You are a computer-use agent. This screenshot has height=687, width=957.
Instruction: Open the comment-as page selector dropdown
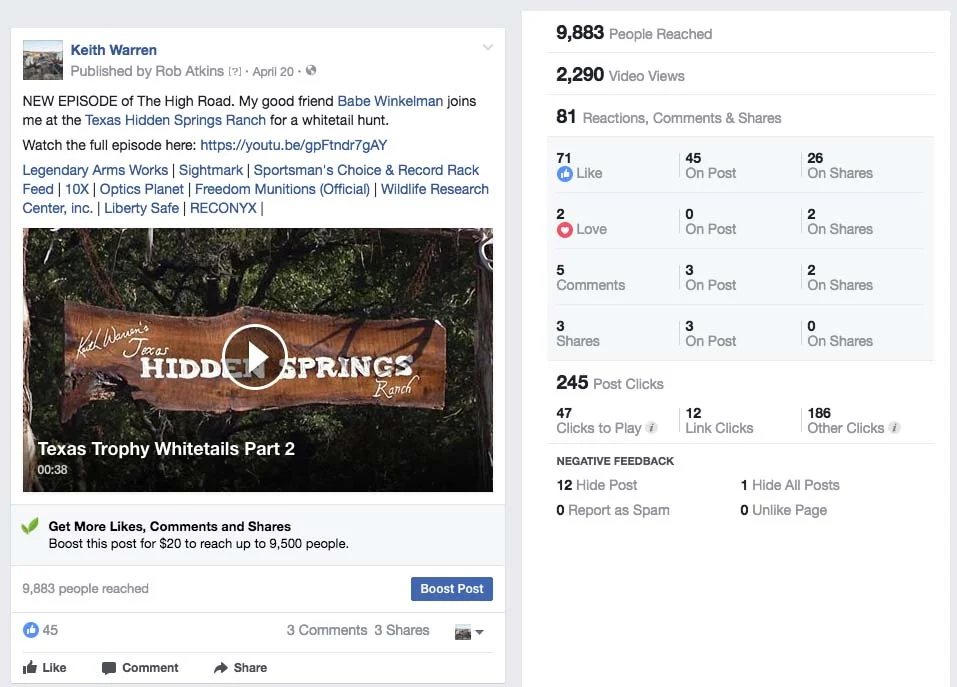469,632
